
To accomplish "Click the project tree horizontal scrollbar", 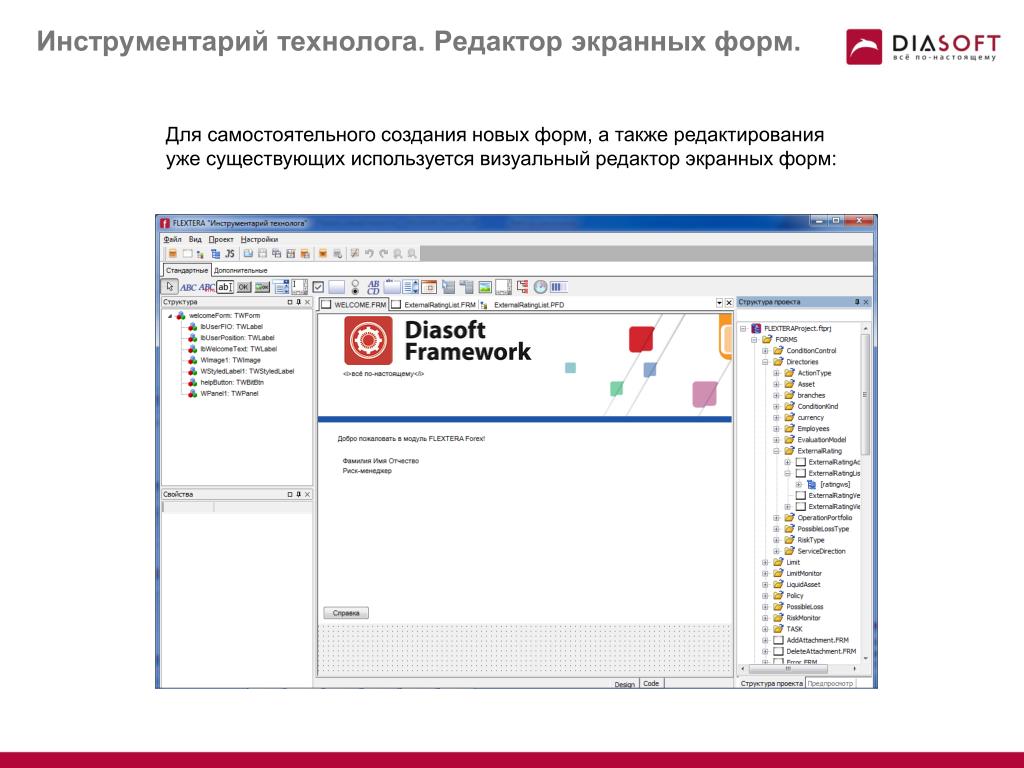I will click(x=788, y=669).
